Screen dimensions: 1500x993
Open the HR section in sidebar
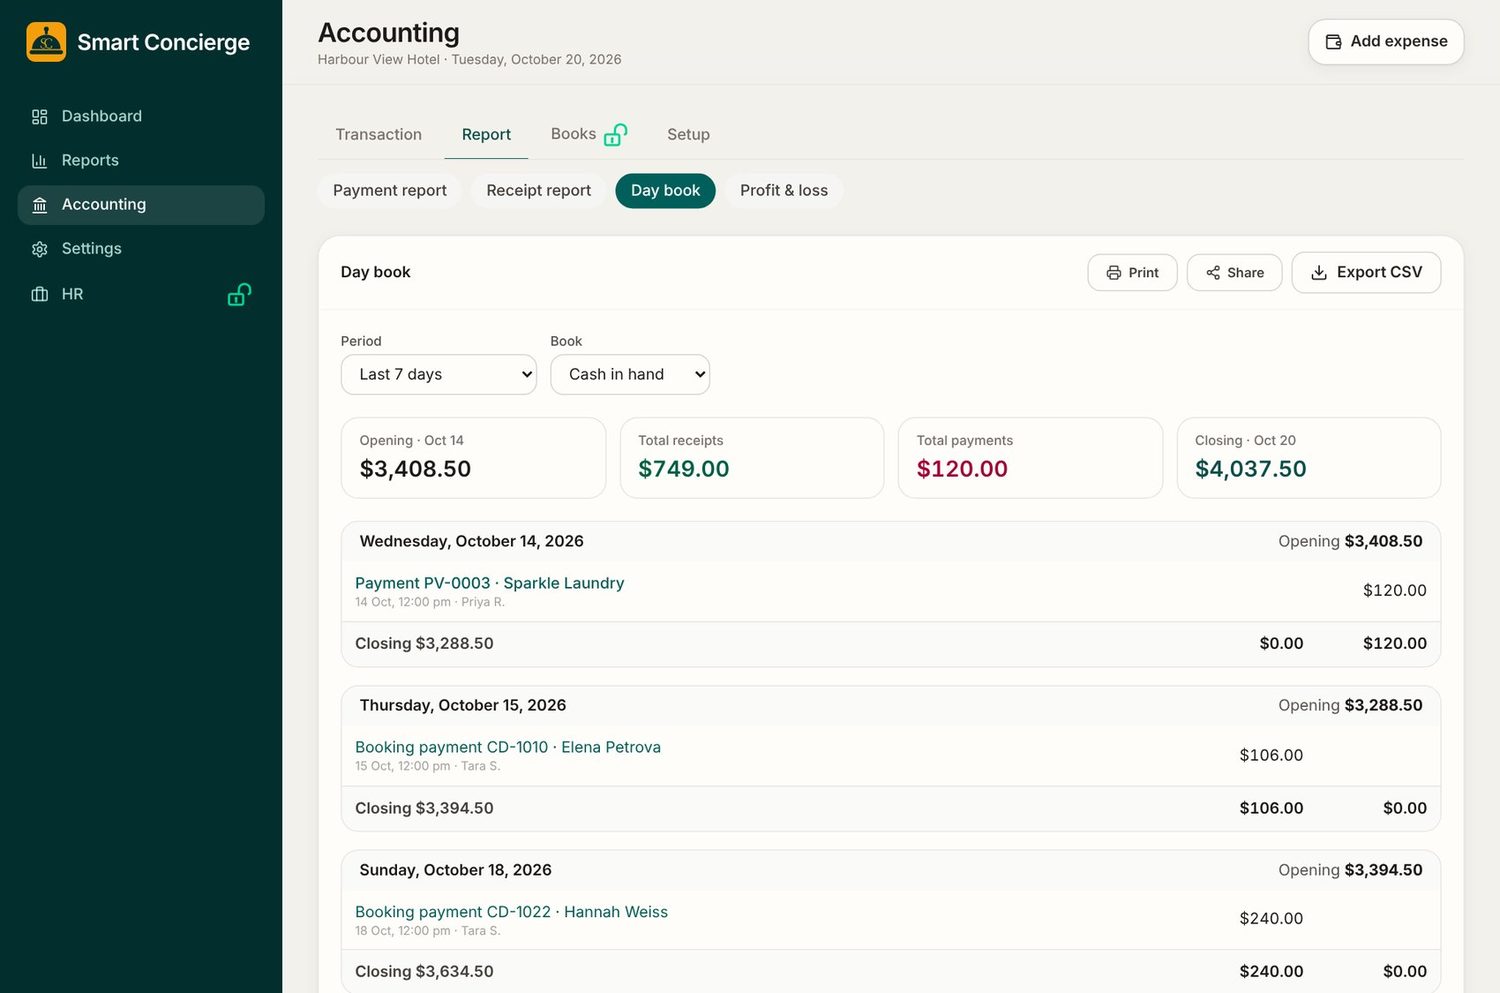(x=141, y=294)
